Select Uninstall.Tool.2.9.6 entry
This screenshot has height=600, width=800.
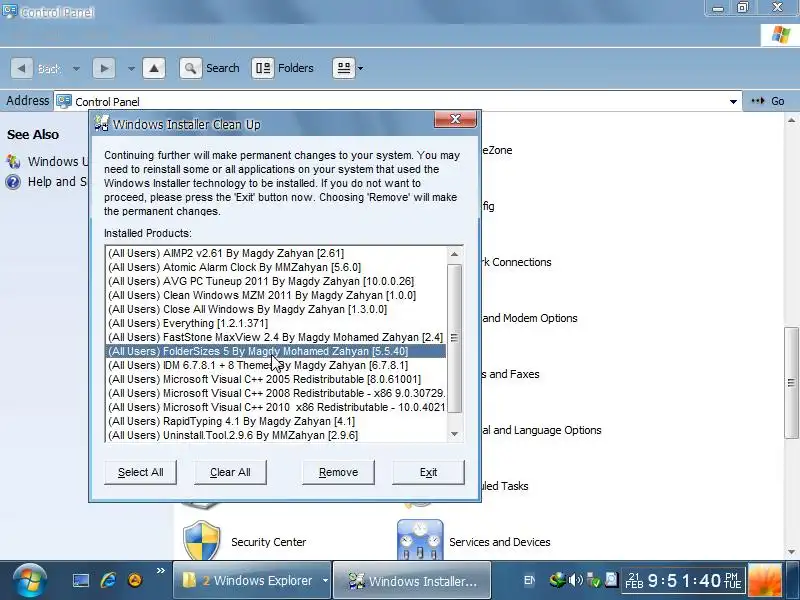point(276,436)
